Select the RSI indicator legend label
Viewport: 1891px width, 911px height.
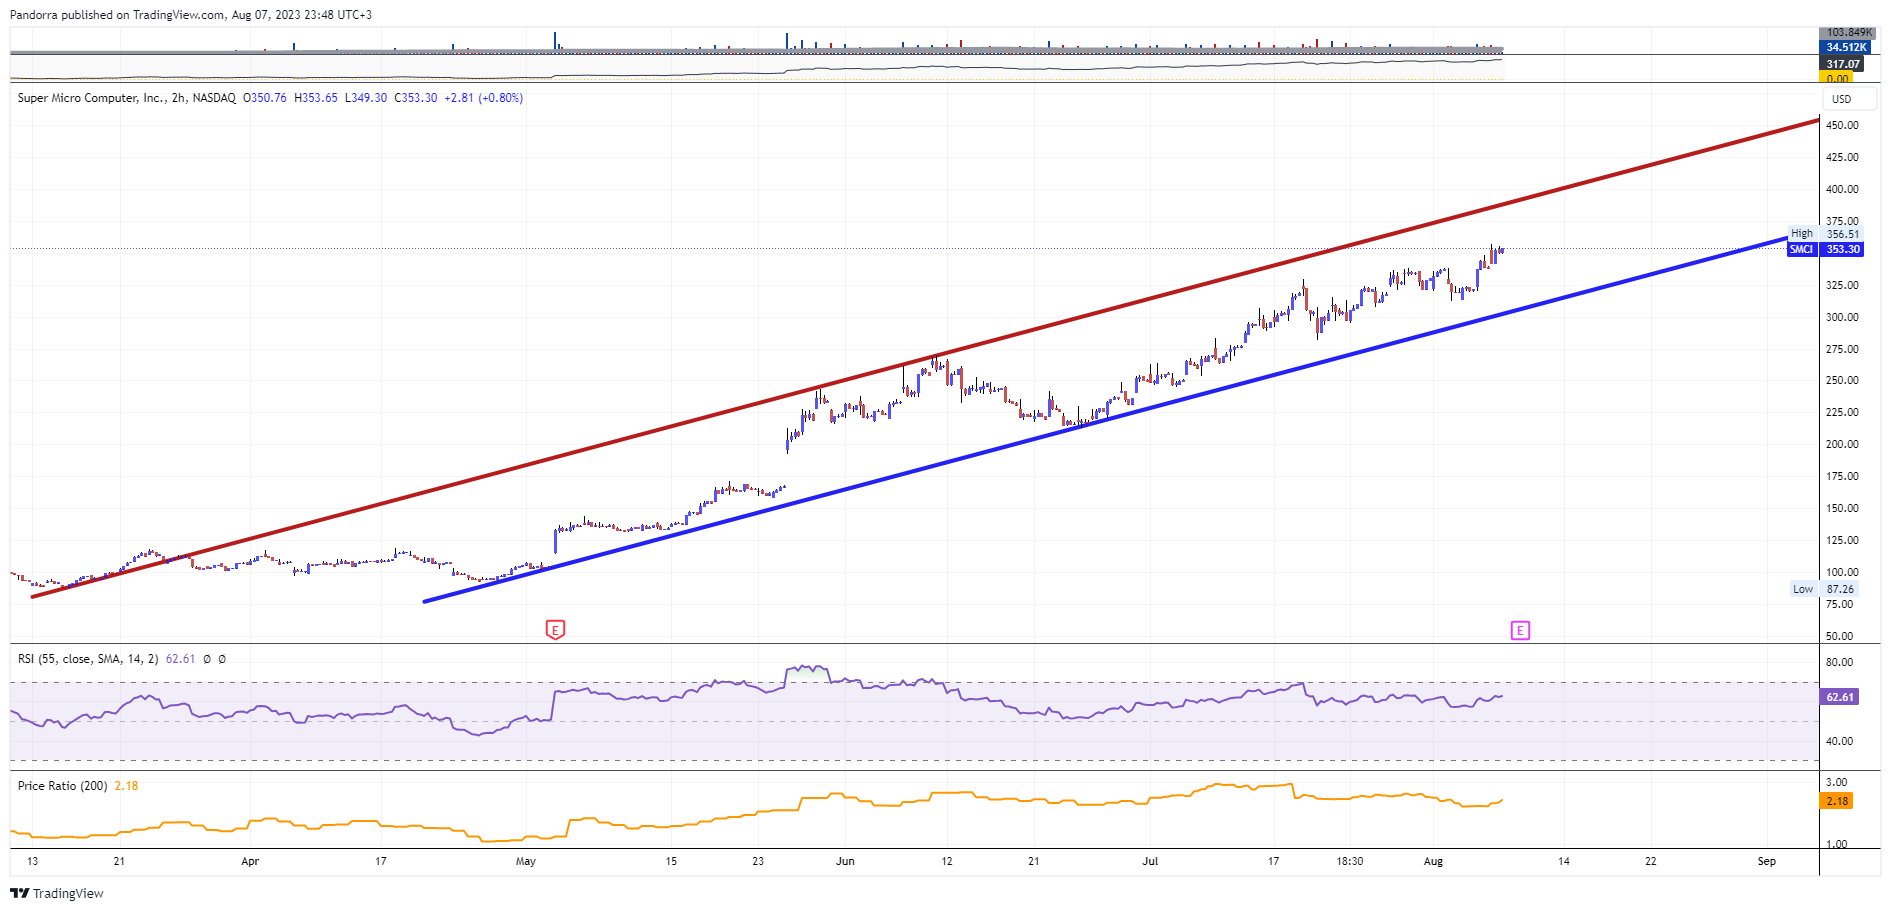(88, 659)
